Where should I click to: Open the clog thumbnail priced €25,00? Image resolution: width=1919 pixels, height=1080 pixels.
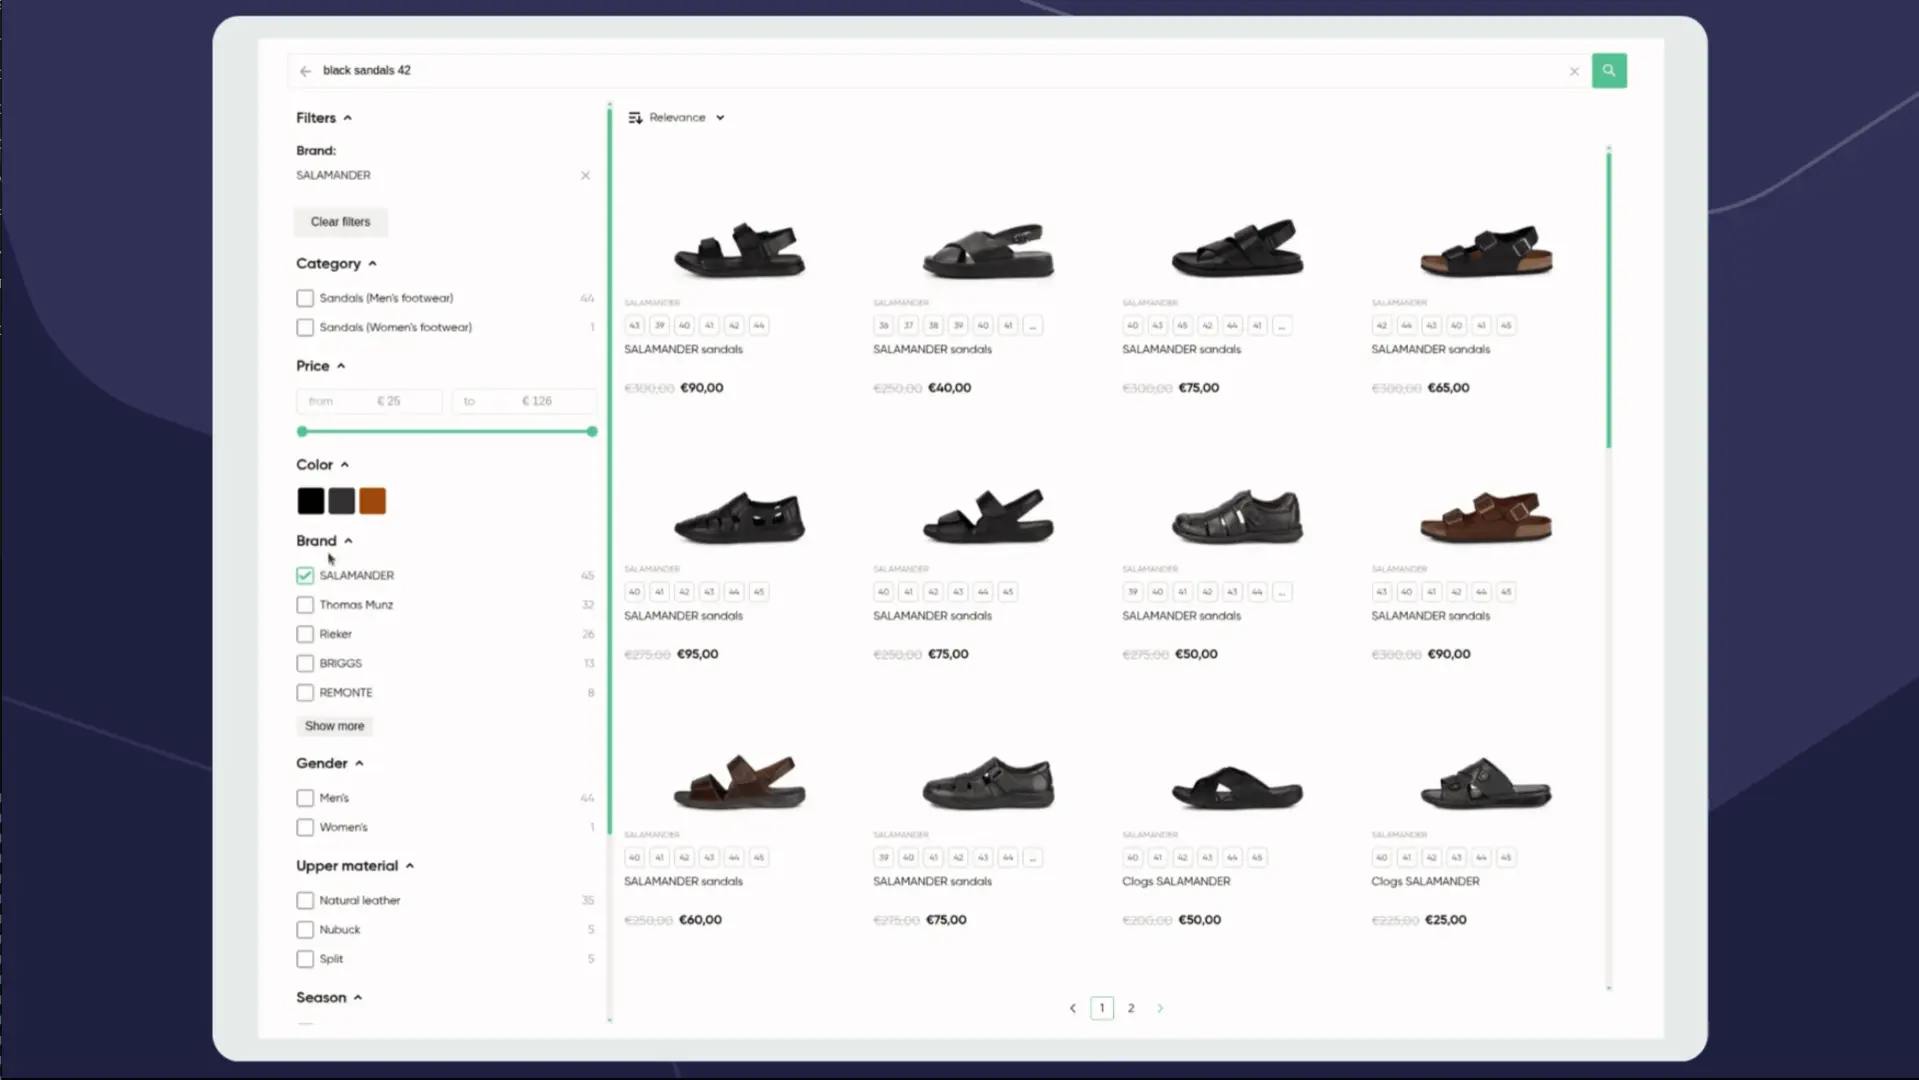click(1486, 782)
